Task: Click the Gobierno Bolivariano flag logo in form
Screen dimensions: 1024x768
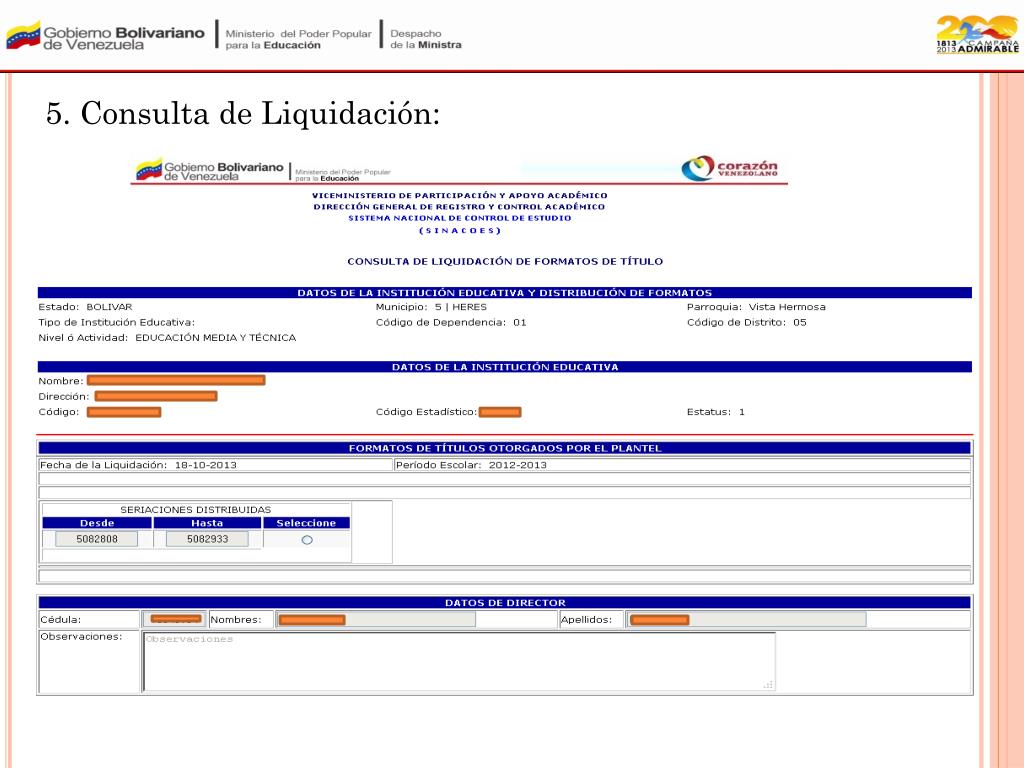Action: click(x=149, y=170)
